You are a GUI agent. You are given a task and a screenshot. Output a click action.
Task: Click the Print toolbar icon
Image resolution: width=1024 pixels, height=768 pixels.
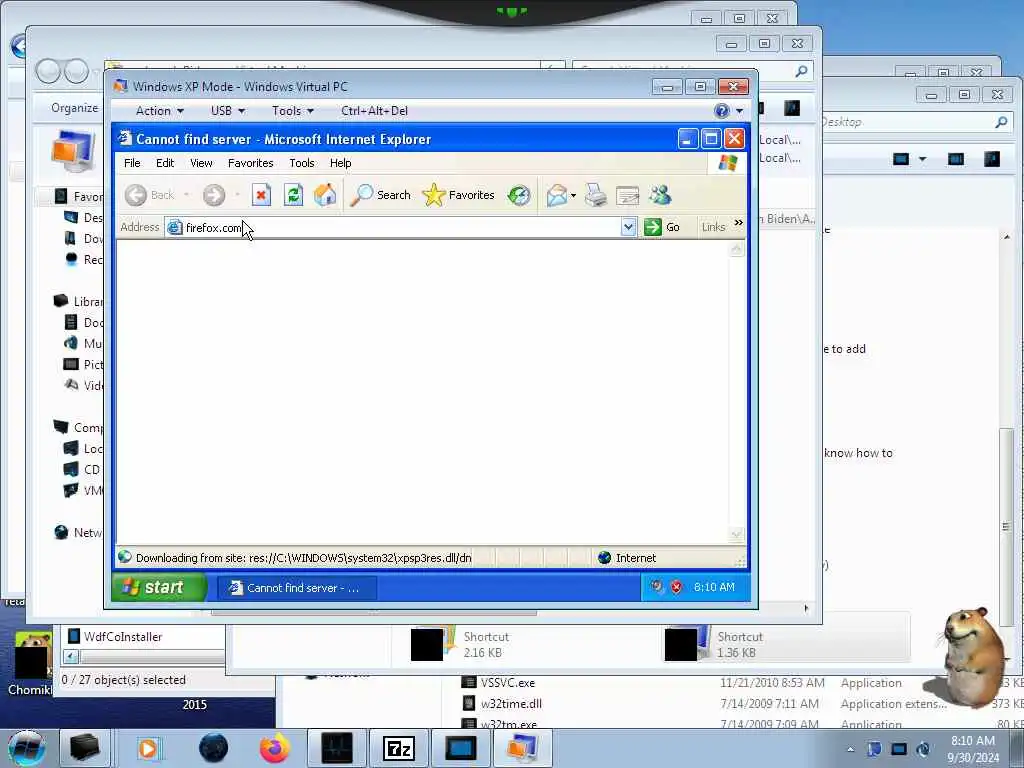[x=596, y=195]
